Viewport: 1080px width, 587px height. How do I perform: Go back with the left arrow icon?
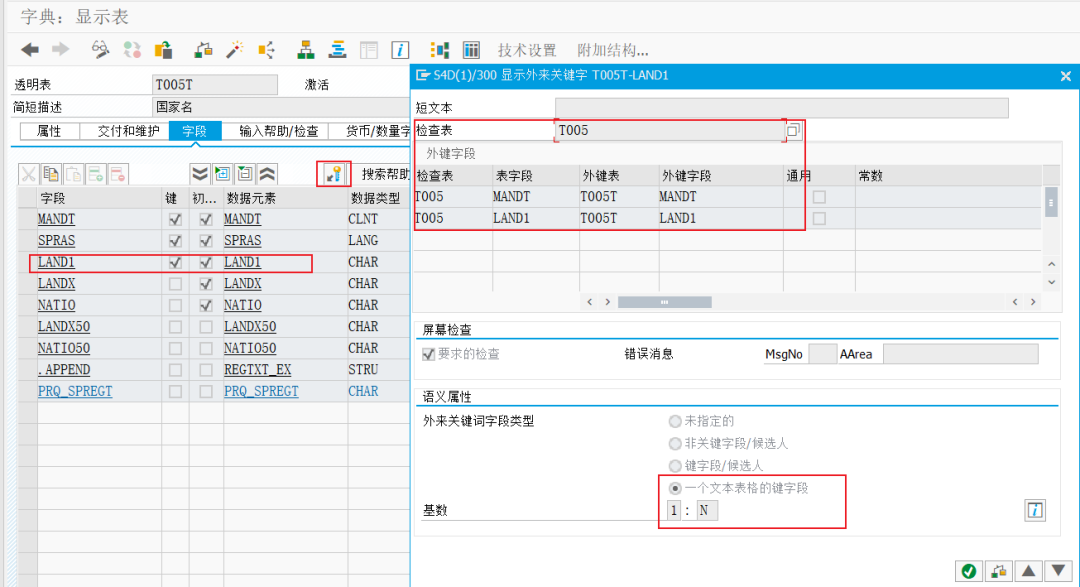pyautogui.click(x=30, y=50)
